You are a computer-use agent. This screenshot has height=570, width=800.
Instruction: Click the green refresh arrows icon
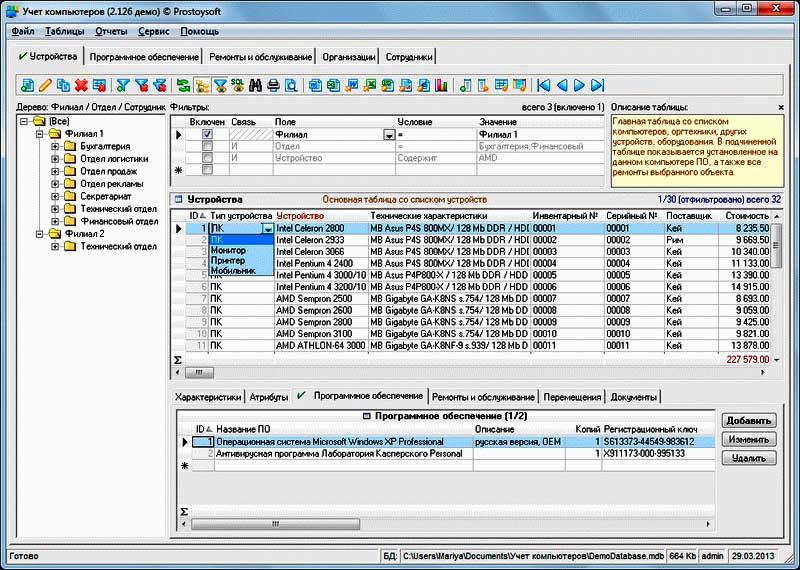coord(183,86)
